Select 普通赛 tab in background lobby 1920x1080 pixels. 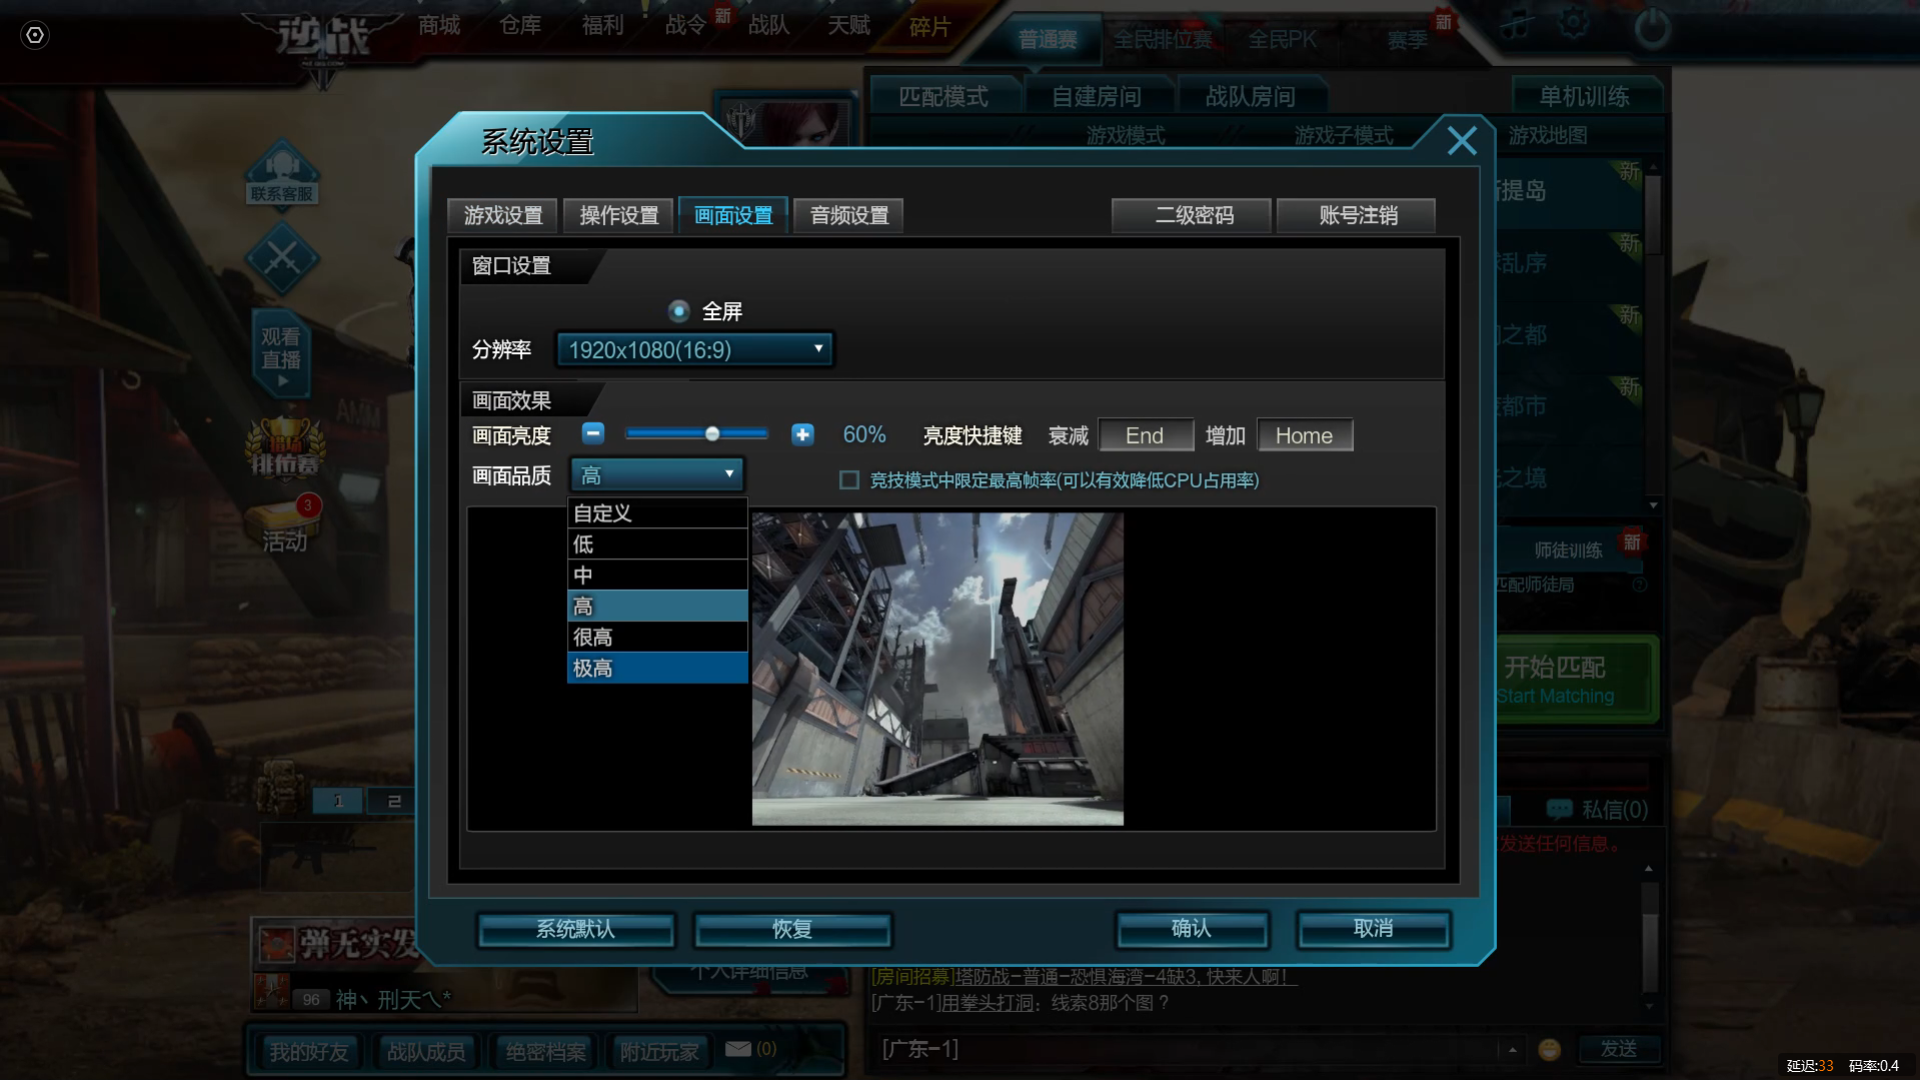[1048, 39]
